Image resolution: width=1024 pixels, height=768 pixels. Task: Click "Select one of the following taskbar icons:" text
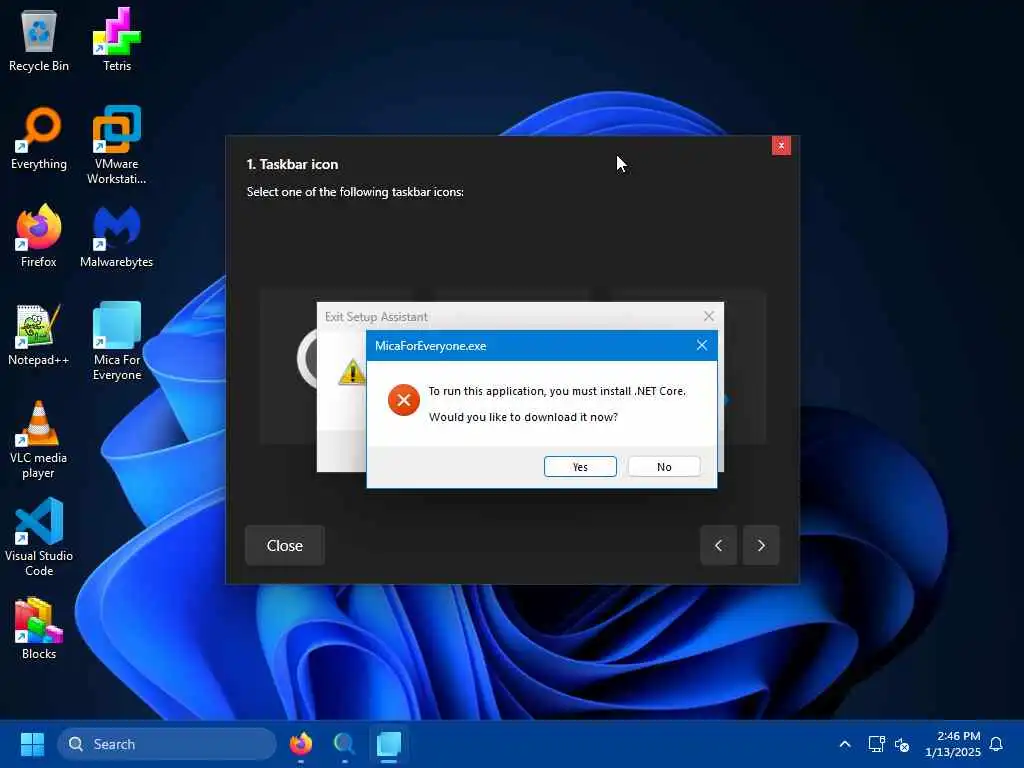355,192
